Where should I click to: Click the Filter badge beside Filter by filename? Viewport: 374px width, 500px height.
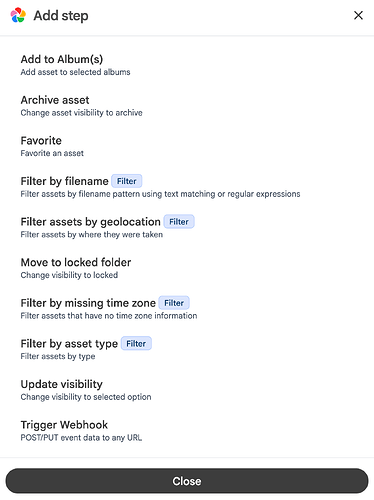[x=127, y=181]
